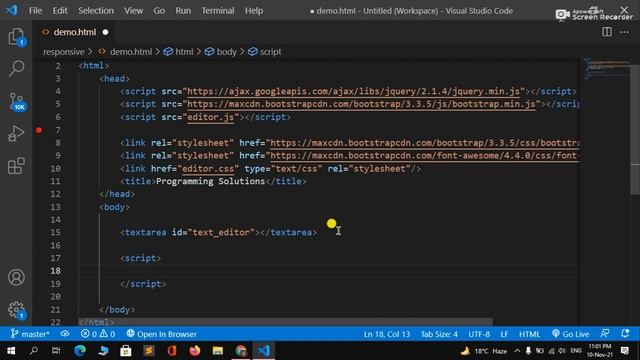Open the Terminal menu
Screen dimensions: 640x360
click(x=218, y=11)
